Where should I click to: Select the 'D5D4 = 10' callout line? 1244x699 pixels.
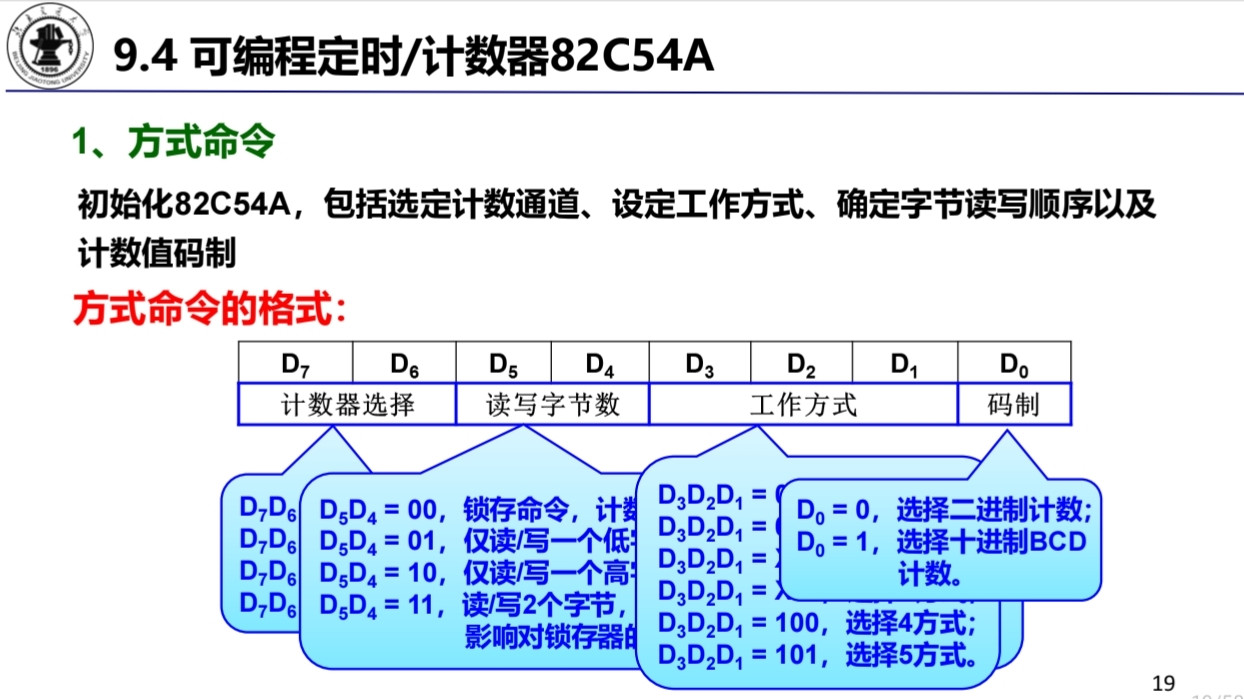(478, 573)
